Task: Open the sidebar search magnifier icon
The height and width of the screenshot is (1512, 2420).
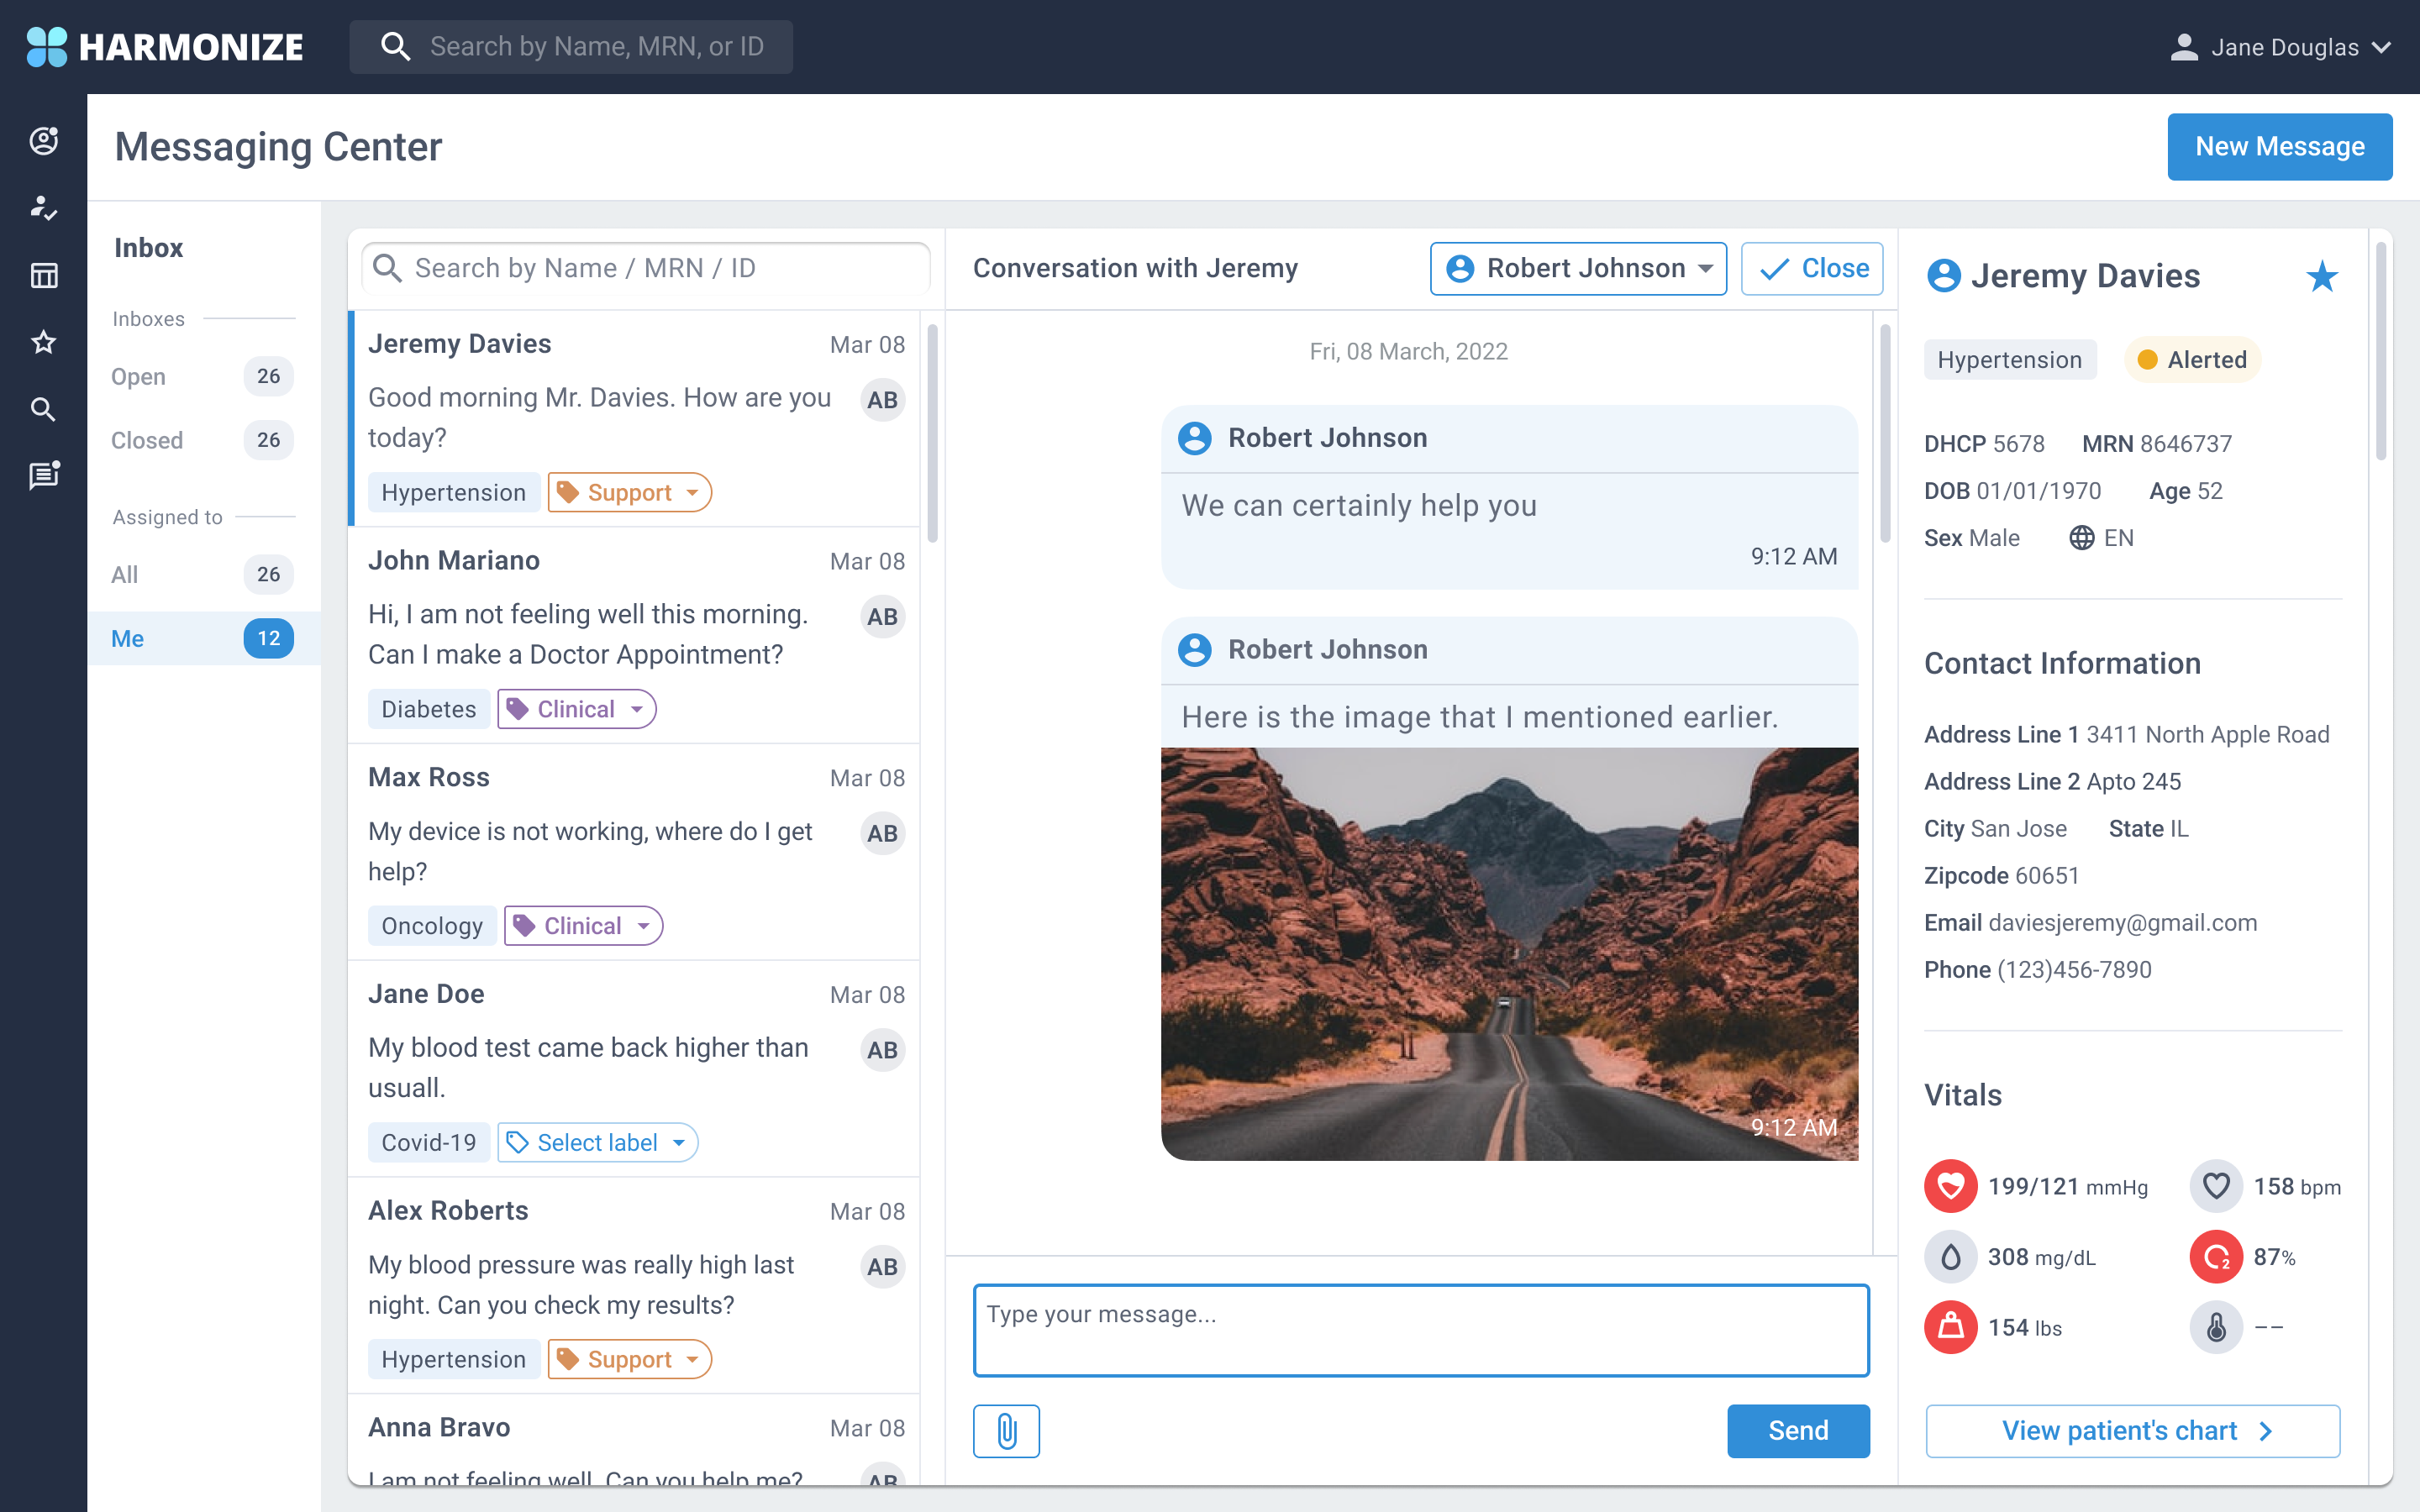Action: [x=43, y=409]
